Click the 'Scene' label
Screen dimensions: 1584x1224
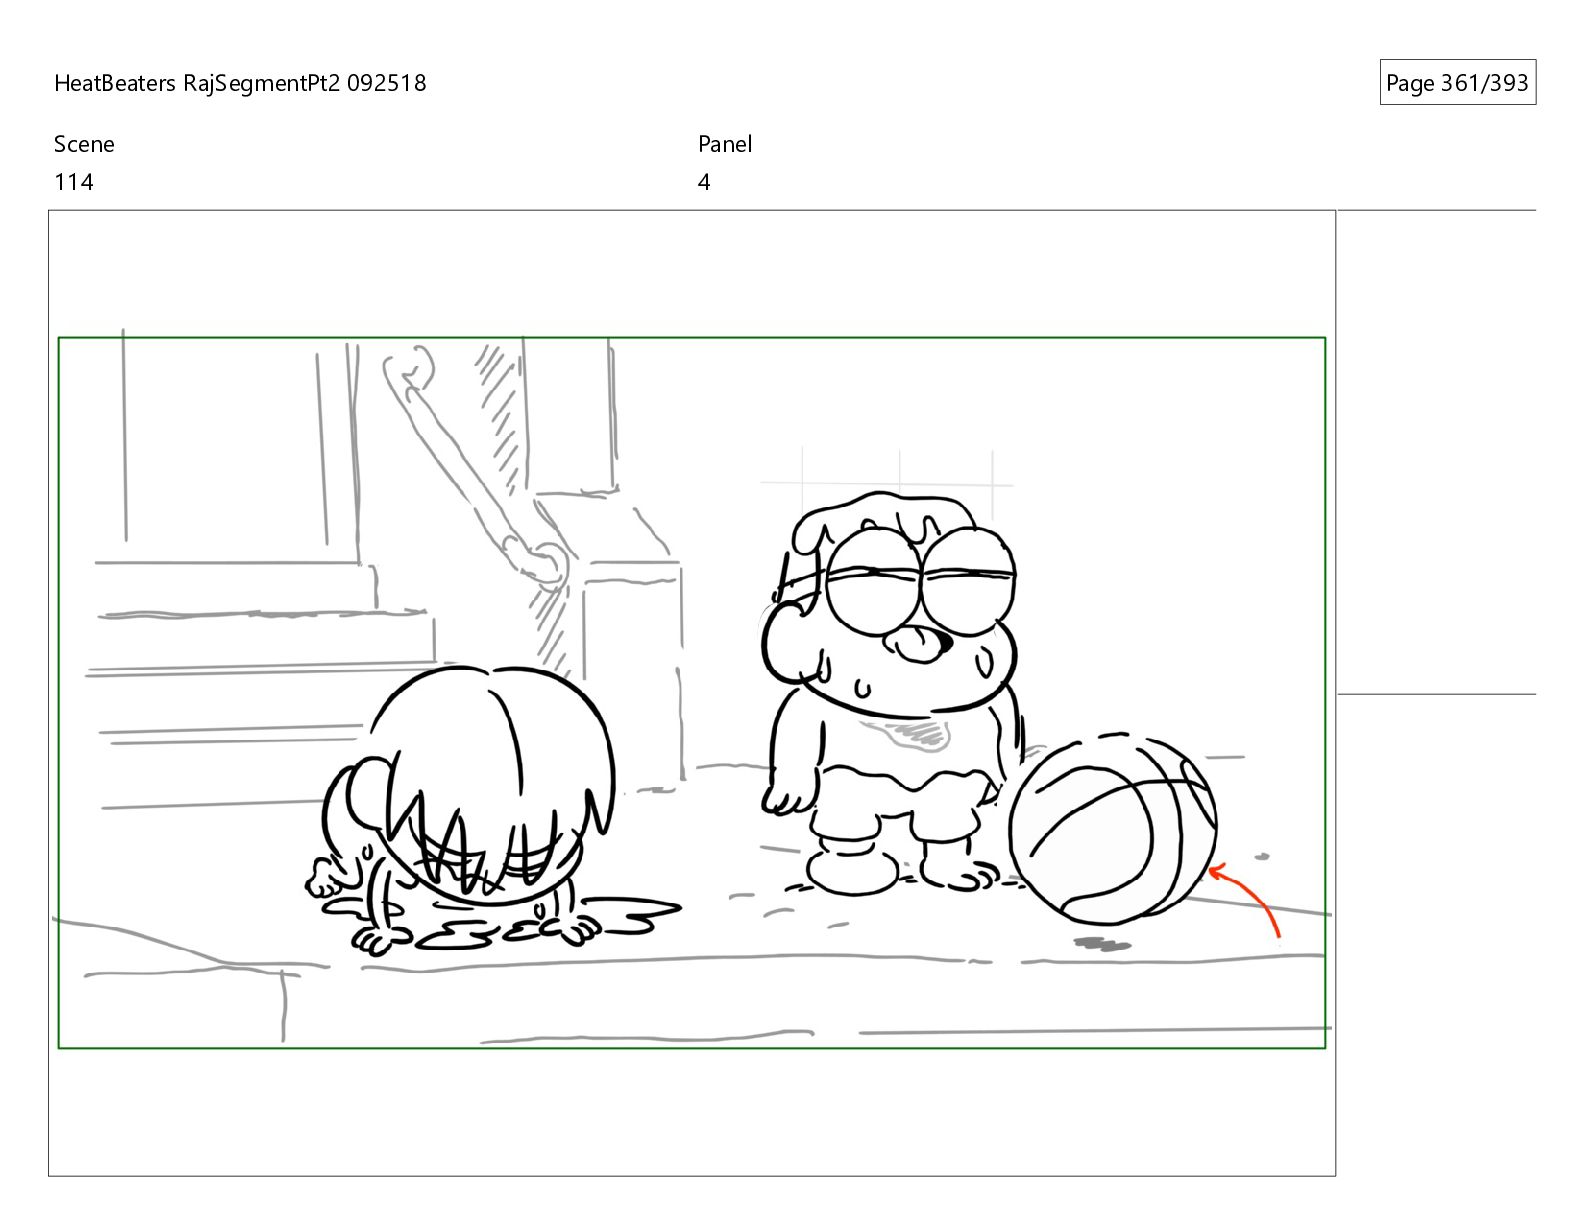(84, 144)
